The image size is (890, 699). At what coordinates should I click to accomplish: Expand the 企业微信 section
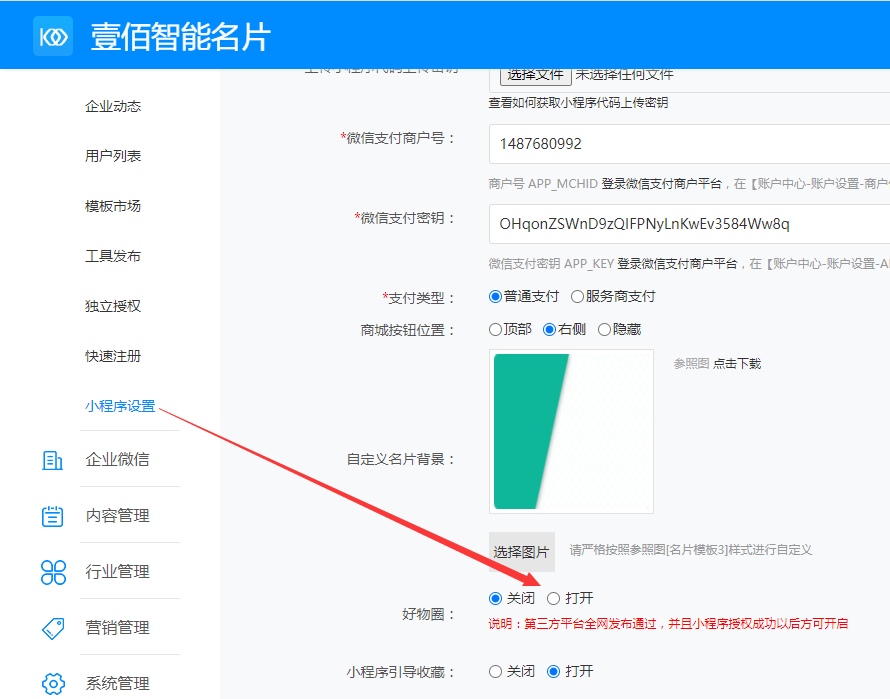pos(117,459)
